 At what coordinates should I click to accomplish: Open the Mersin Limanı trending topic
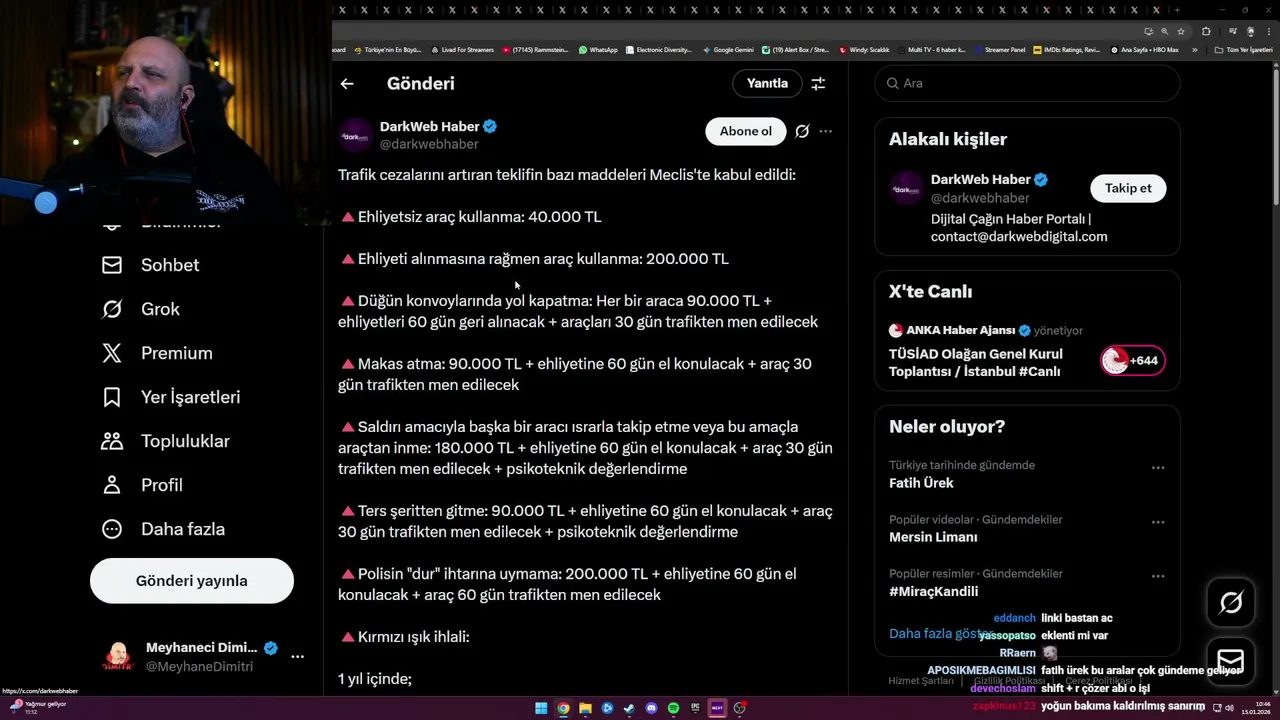click(x=933, y=537)
